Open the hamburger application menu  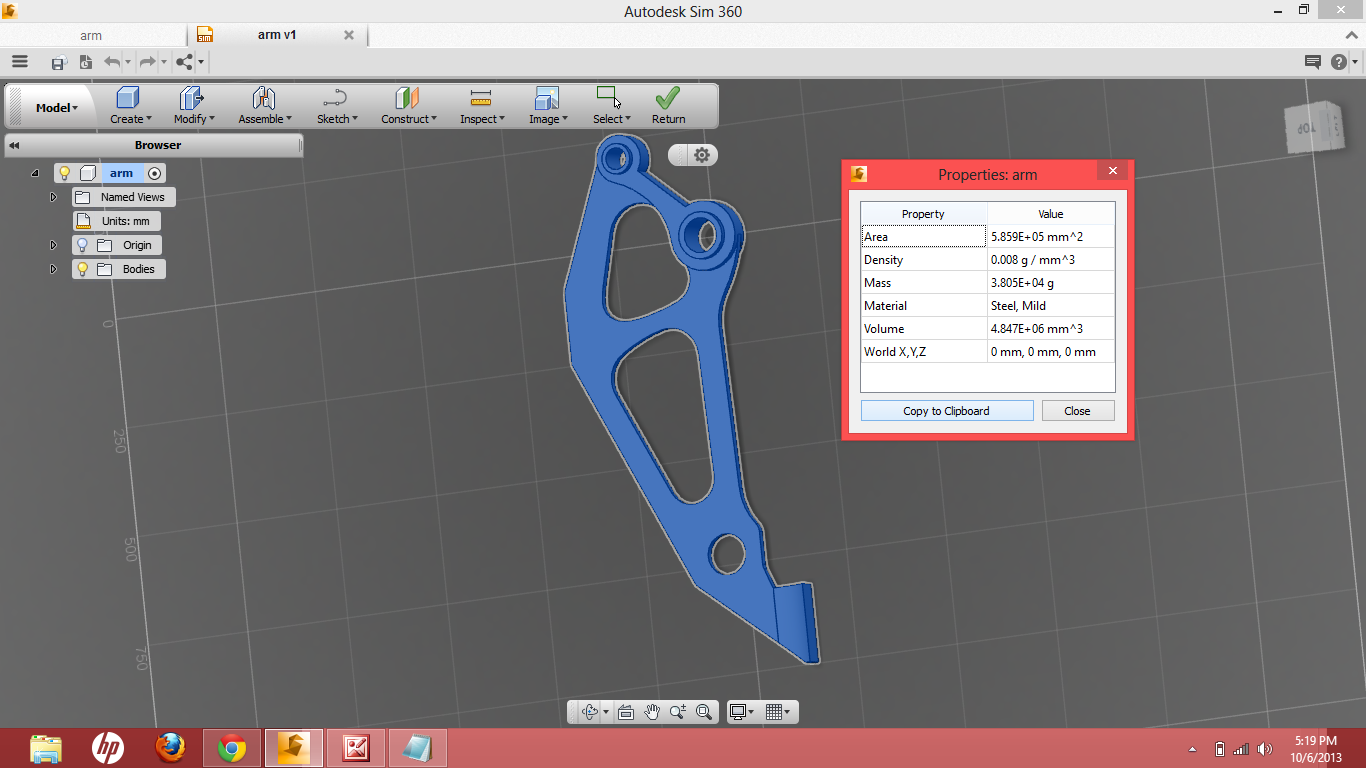(x=20, y=61)
